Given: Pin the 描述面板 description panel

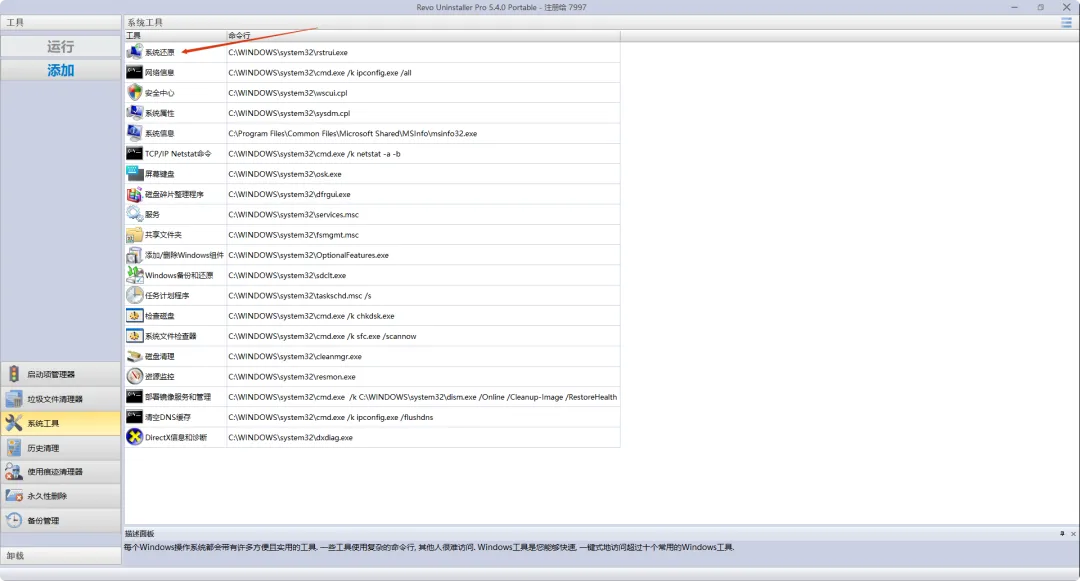Looking at the screenshot, I should [x=1061, y=534].
